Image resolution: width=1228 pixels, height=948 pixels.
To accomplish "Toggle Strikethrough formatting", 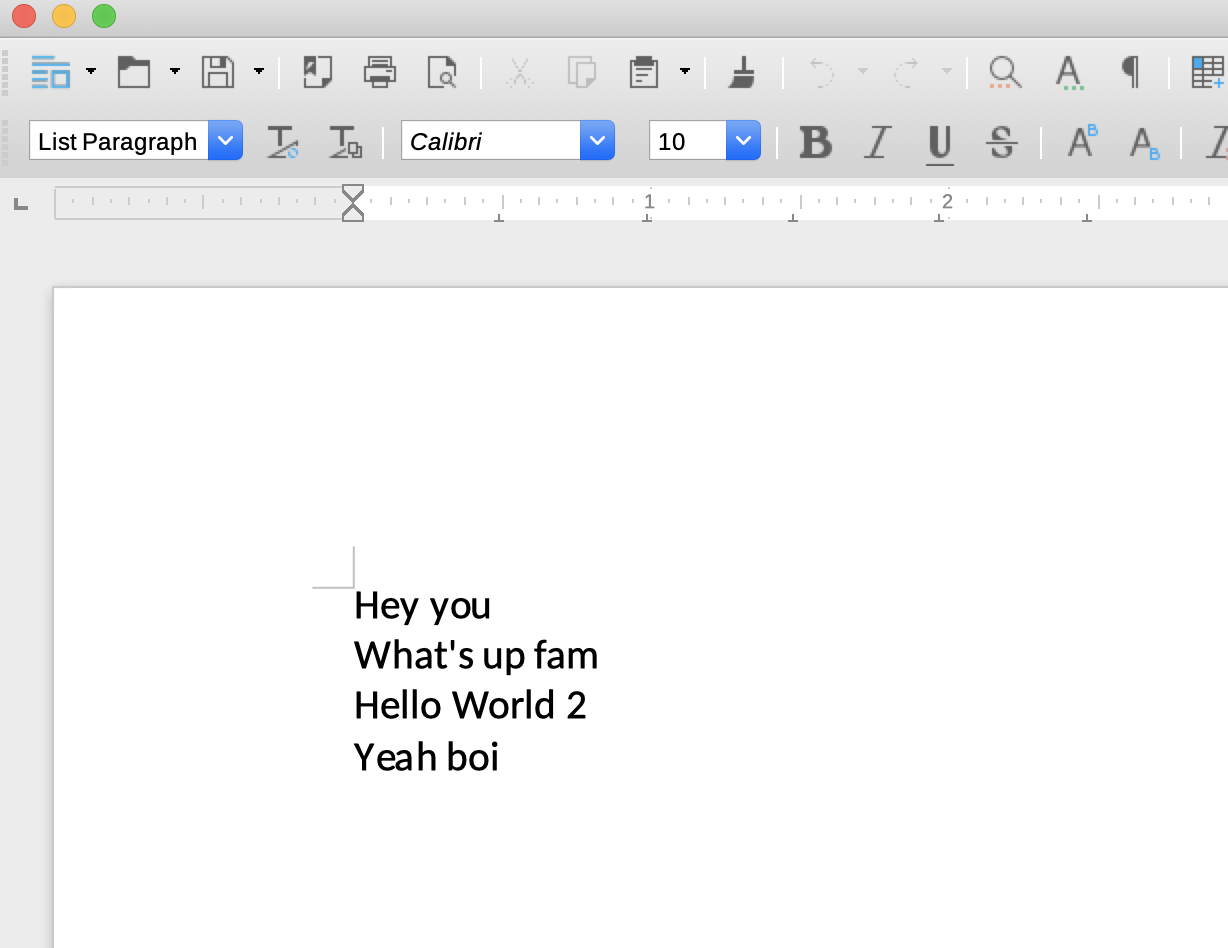I will pyautogui.click(x=1001, y=143).
